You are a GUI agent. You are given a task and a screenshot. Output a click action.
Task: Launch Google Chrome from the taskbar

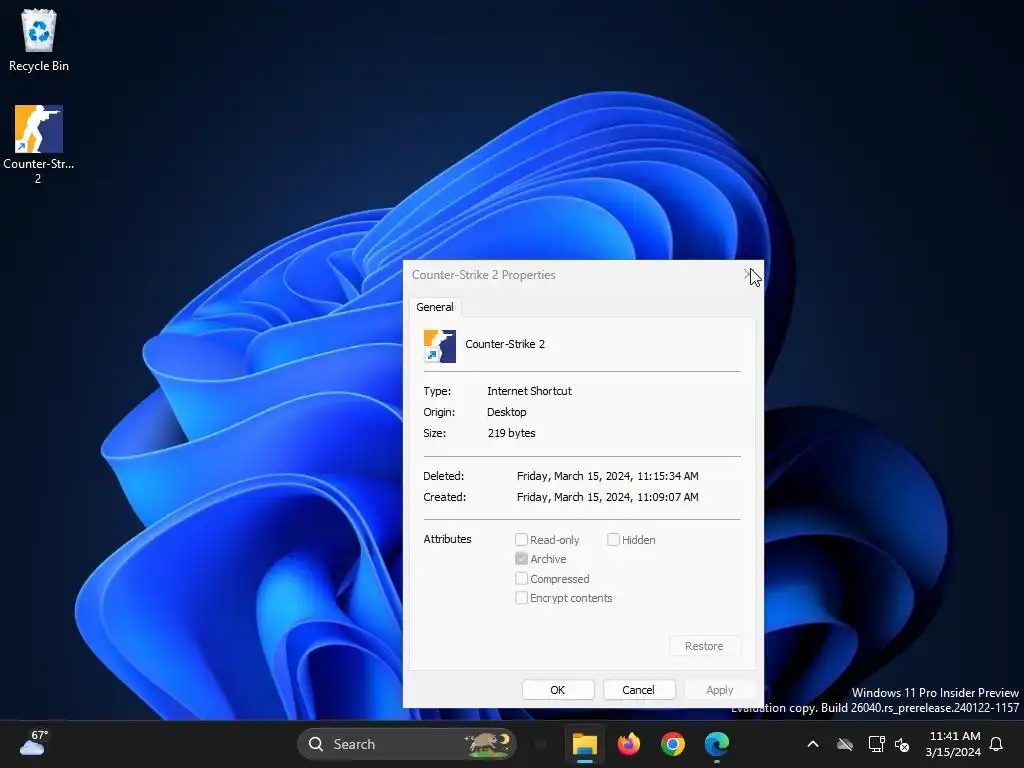pyautogui.click(x=672, y=744)
